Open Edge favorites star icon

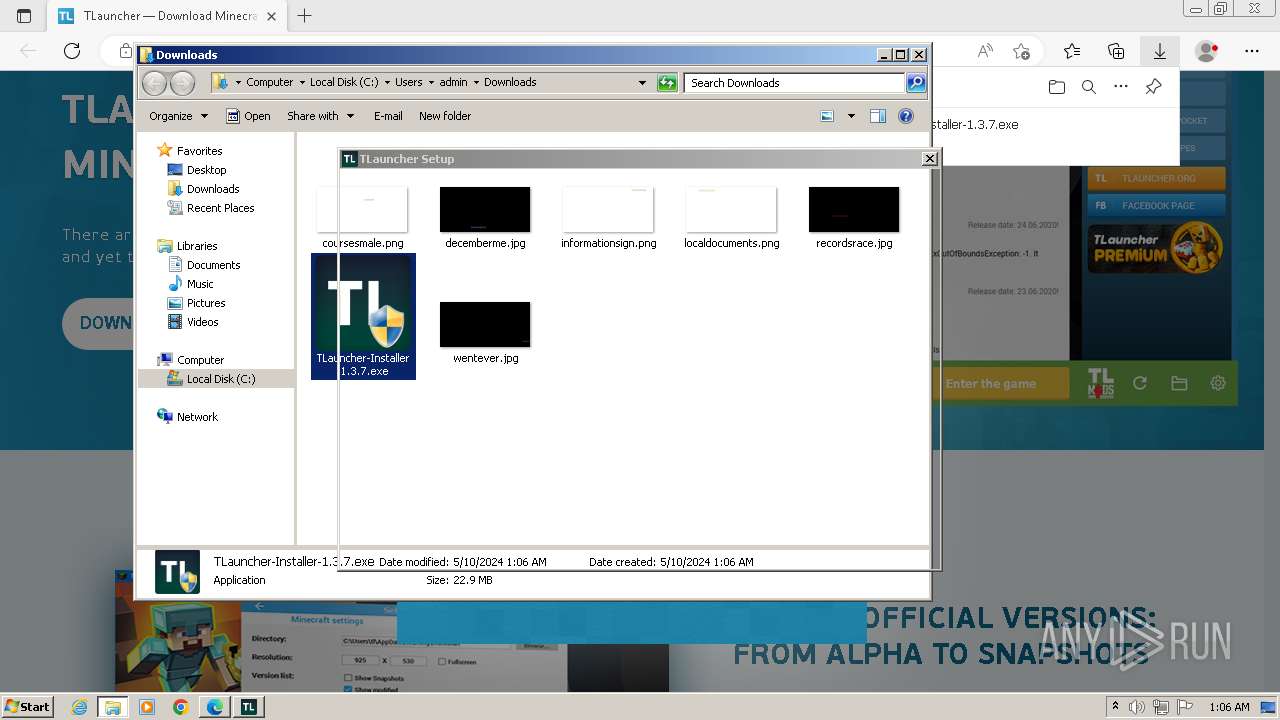coord(1072,51)
